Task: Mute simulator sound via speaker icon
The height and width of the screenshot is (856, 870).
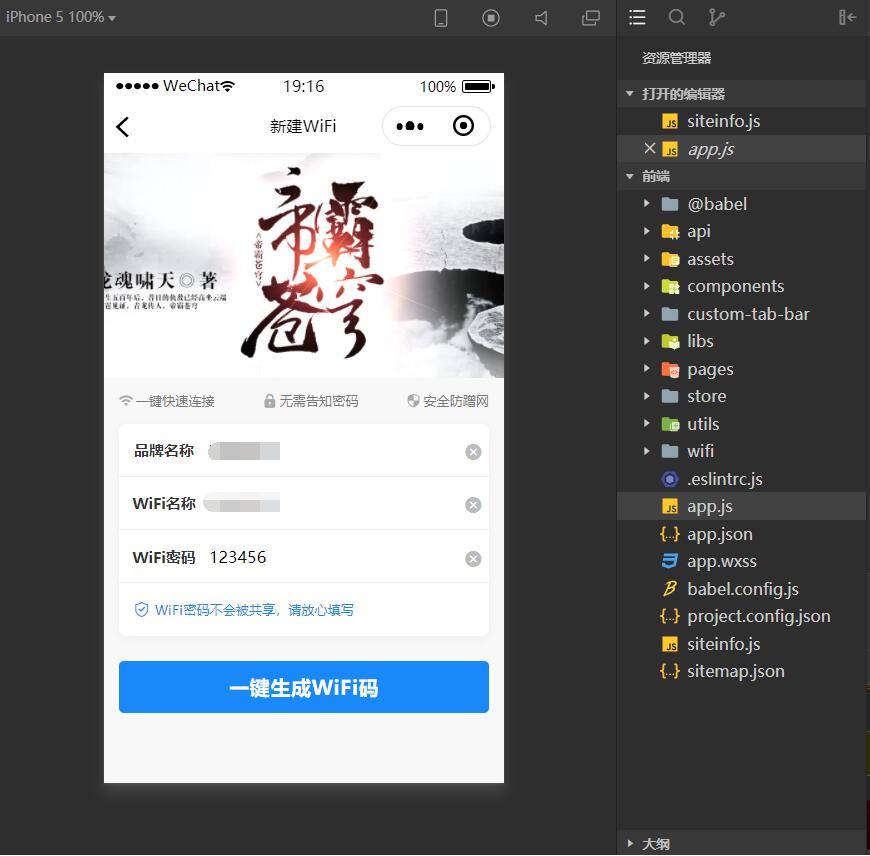Action: pyautogui.click(x=540, y=17)
